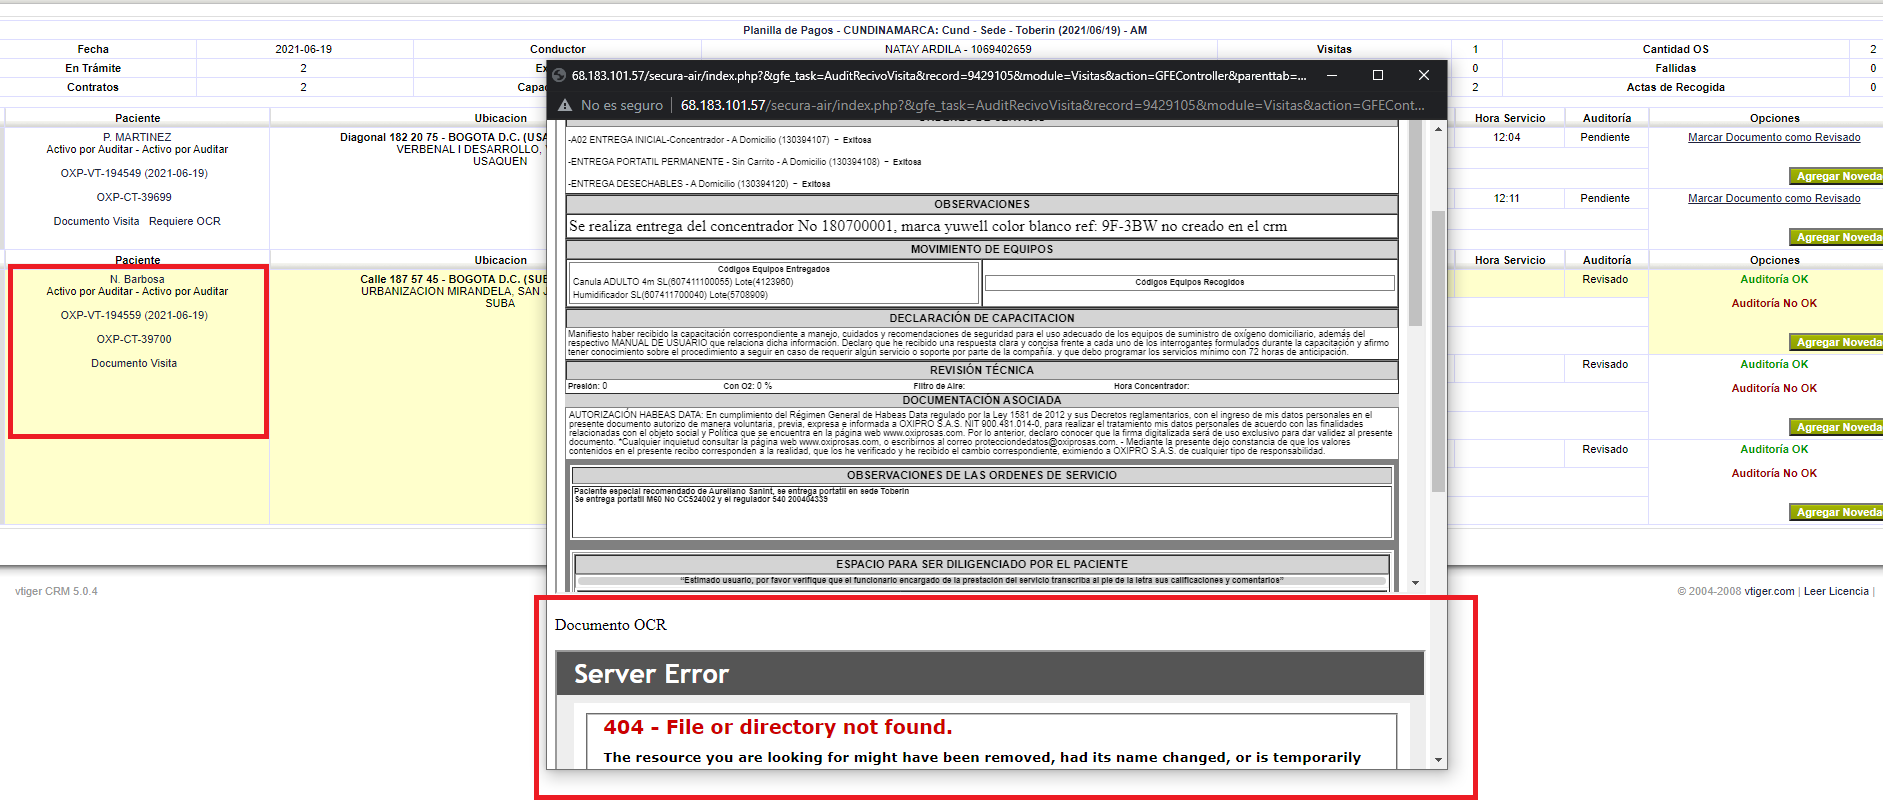The height and width of the screenshot is (807, 1883).
Task: Click the 12:04 service time
Action: click(x=1507, y=138)
